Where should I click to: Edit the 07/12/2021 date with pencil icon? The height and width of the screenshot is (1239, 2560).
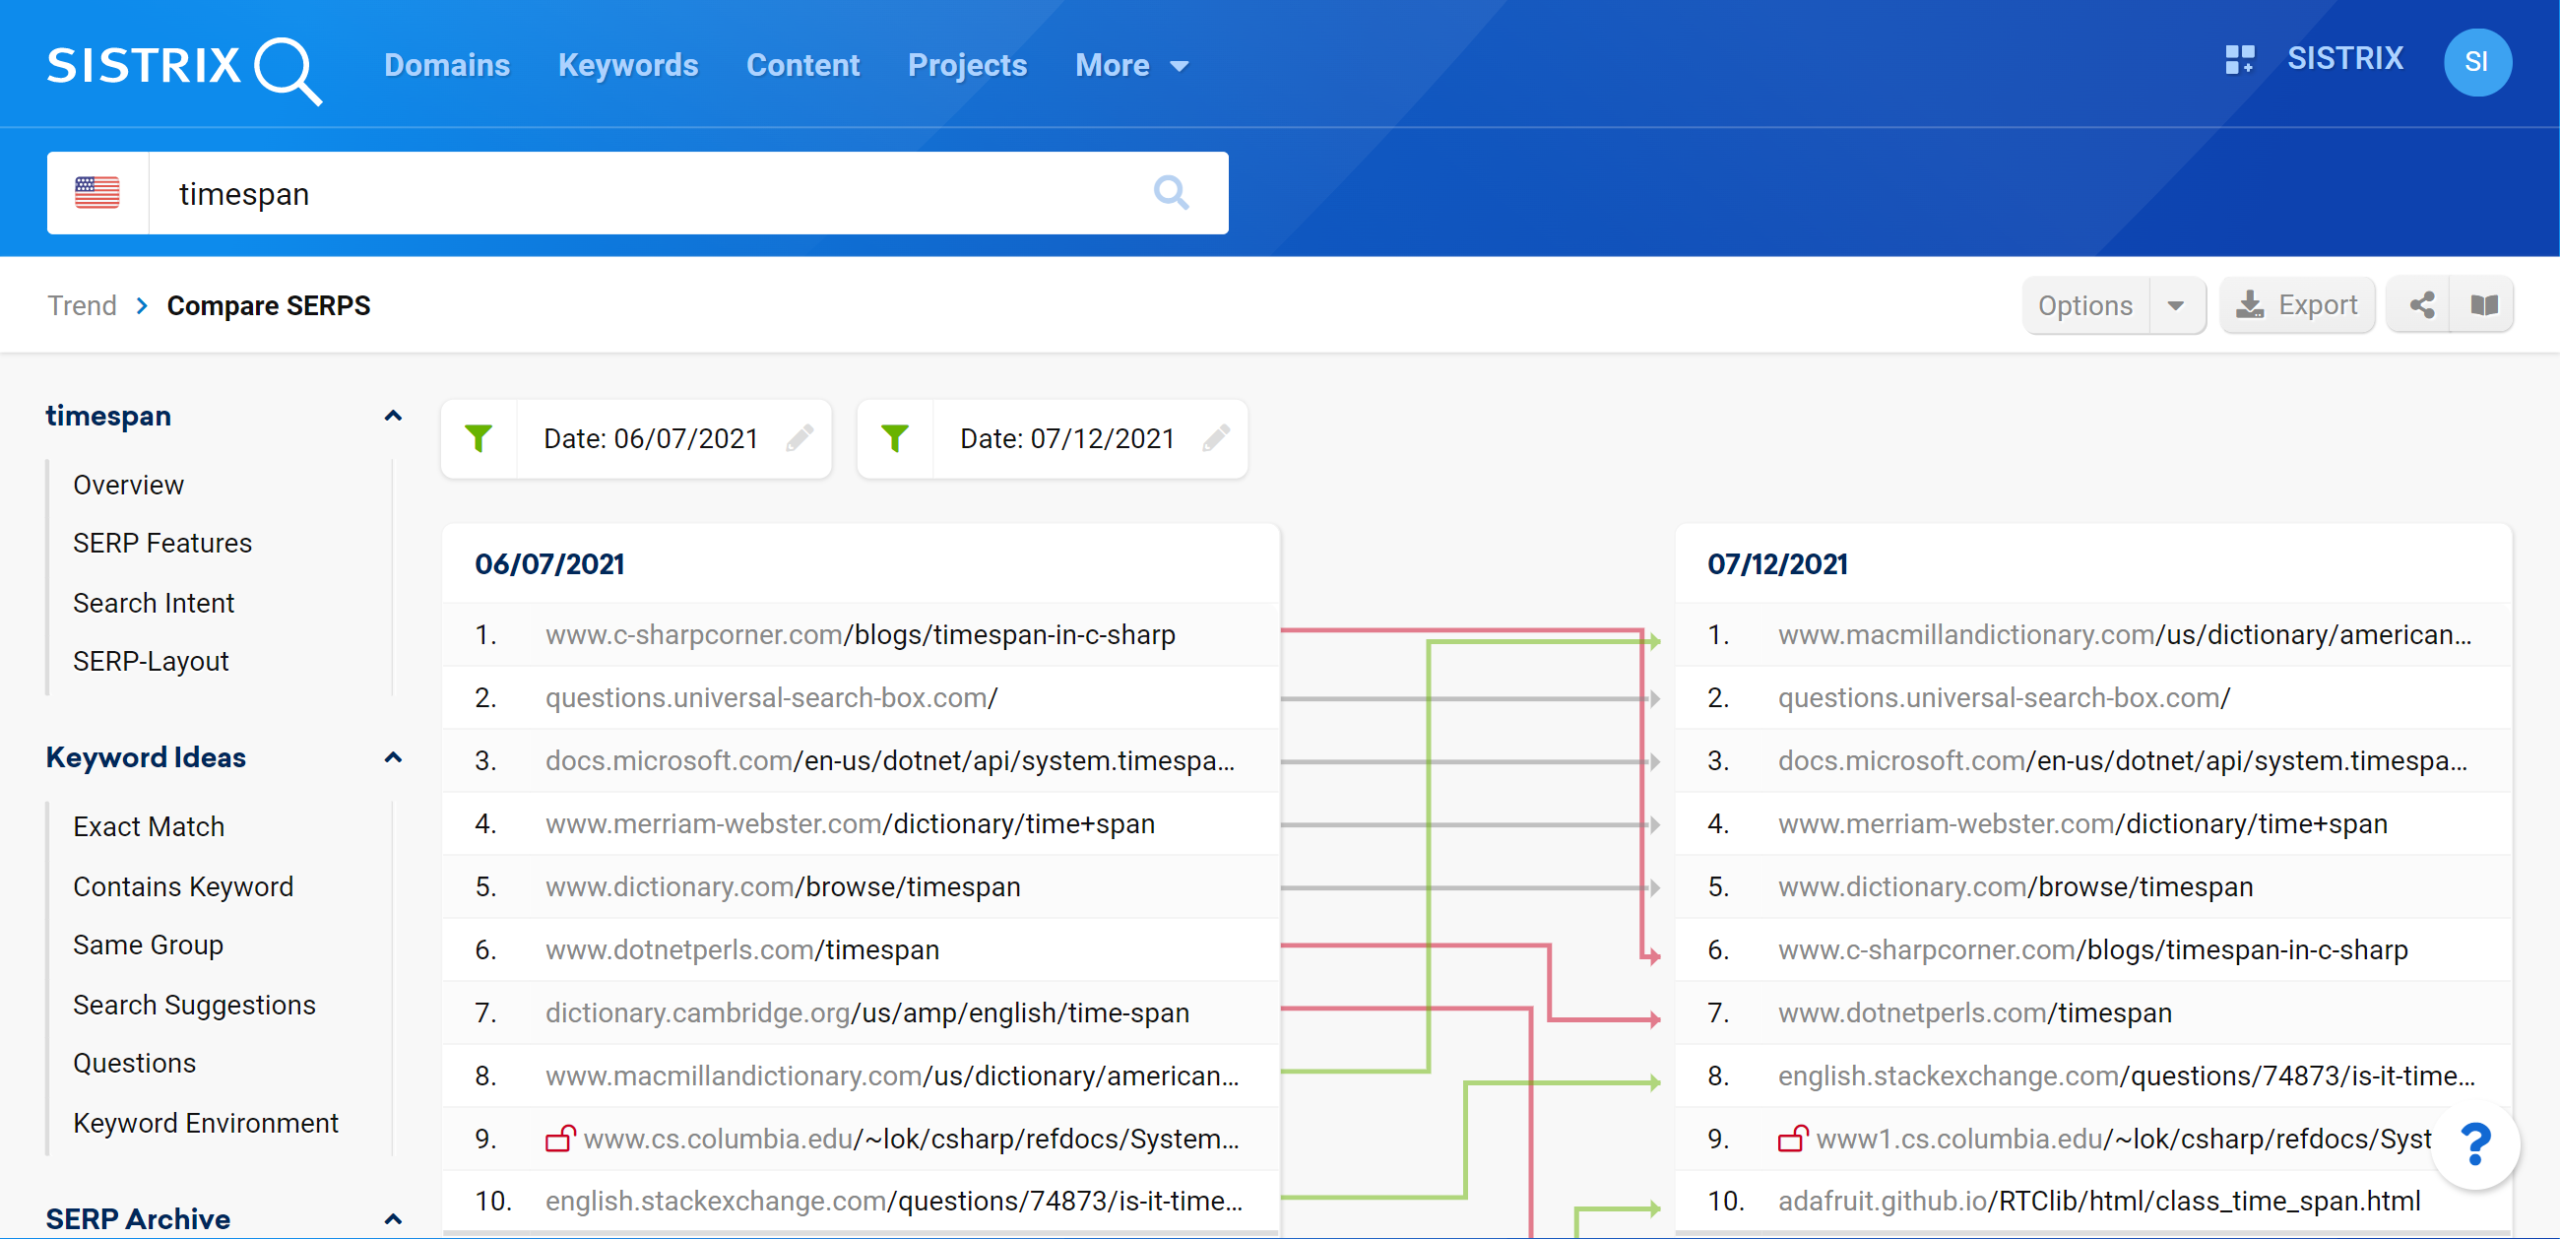coord(1216,438)
